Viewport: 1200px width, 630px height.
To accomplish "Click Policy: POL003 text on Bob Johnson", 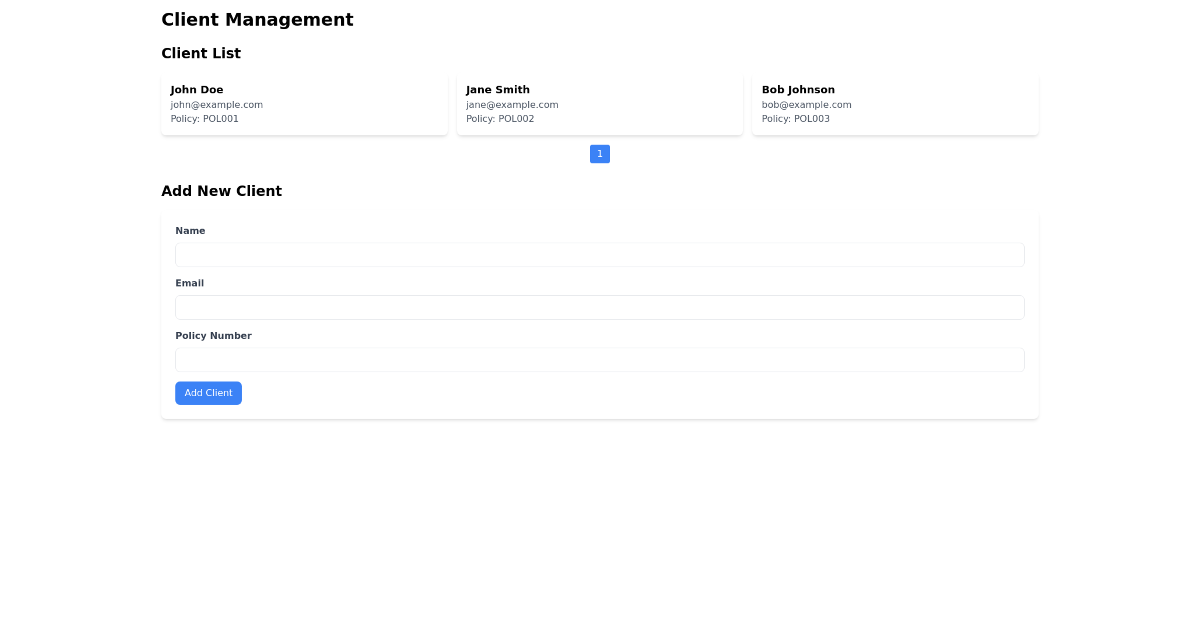I will click(795, 119).
